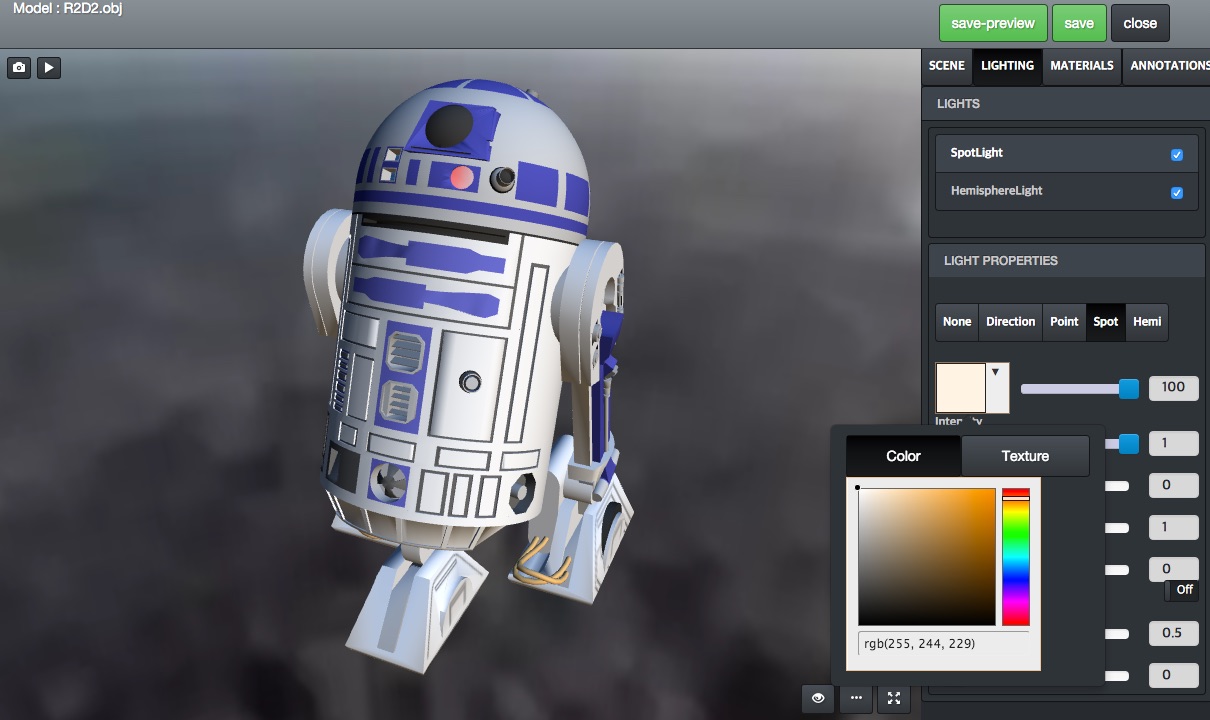Expand the dropdown arrow beside the color swatch
The width and height of the screenshot is (1210, 720).
(996, 372)
